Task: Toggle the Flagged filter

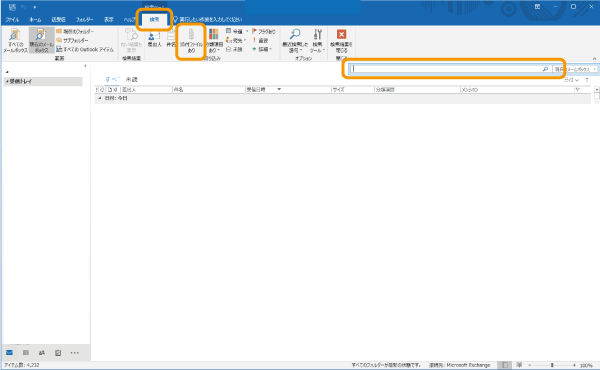Action: [x=264, y=31]
